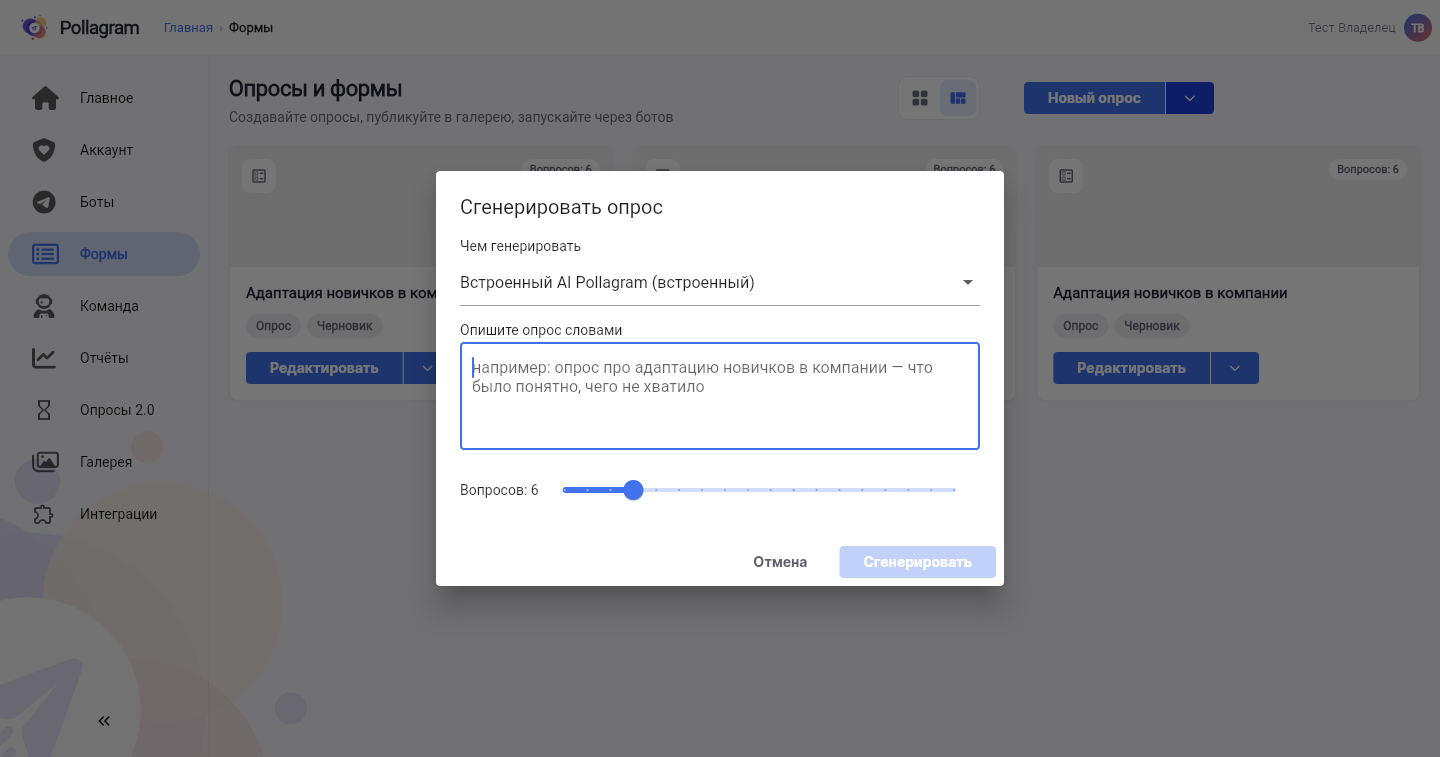Click the user avatar ТВ
This screenshot has width=1440, height=757.
click(1417, 28)
